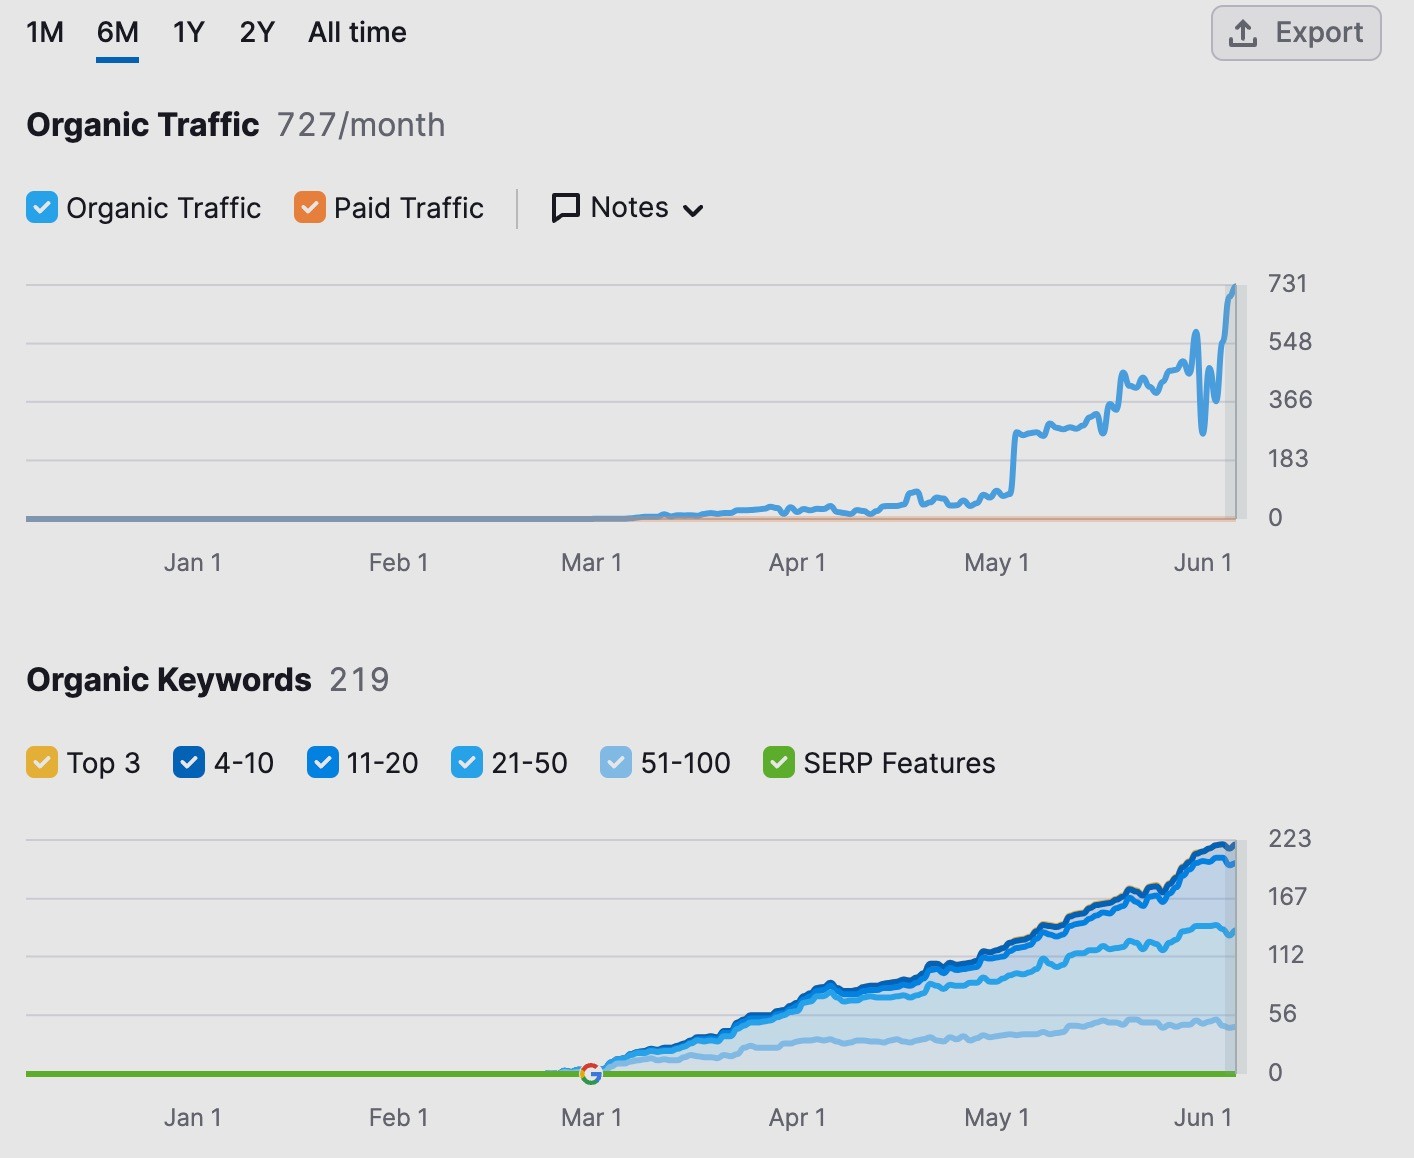Click the May 1 label under traffic chart
The image size is (1414, 1158).
coord(996,563)
